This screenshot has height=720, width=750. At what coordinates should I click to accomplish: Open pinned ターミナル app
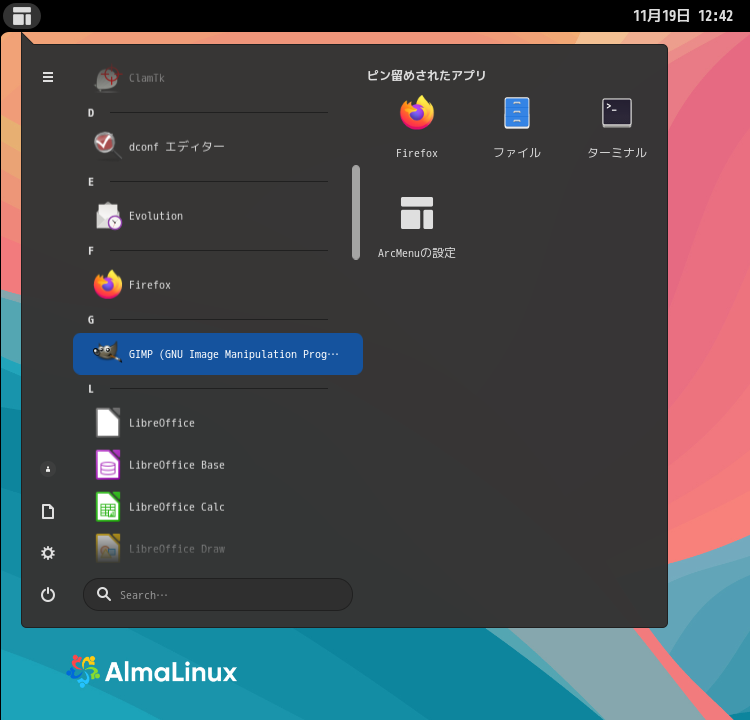[x=617, y=126]
